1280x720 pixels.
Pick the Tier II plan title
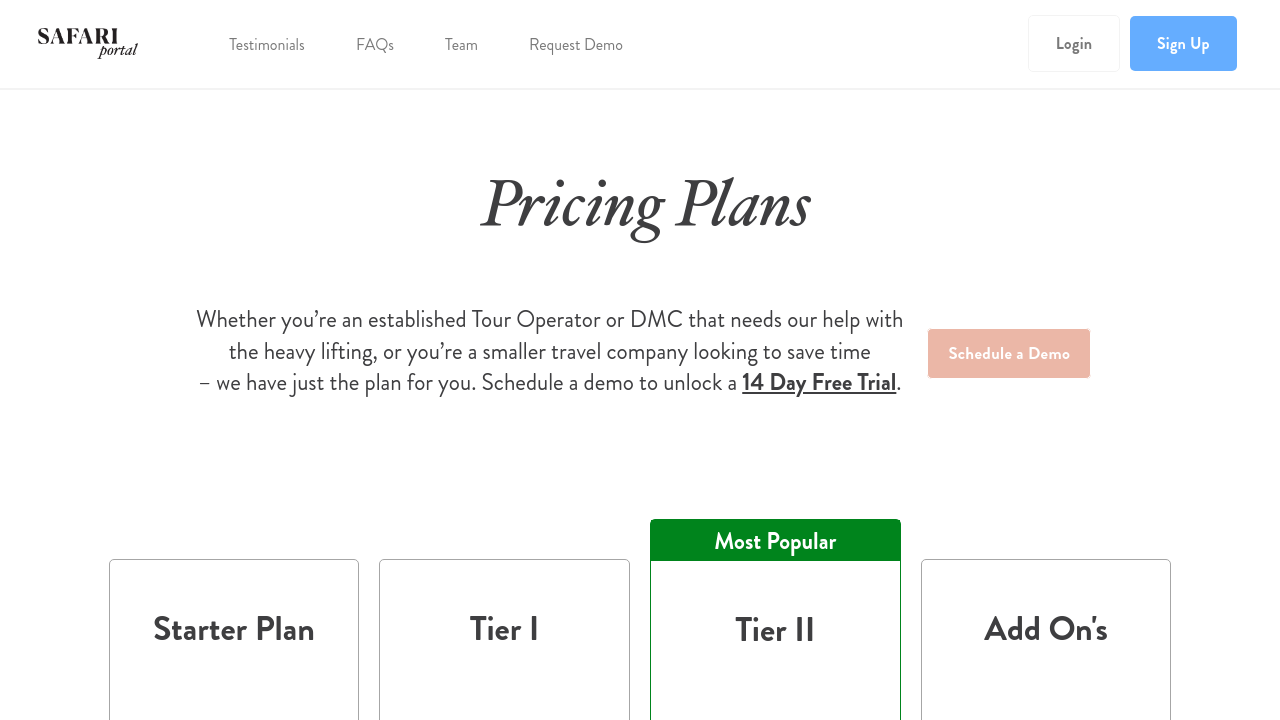[x=775, y=630]
